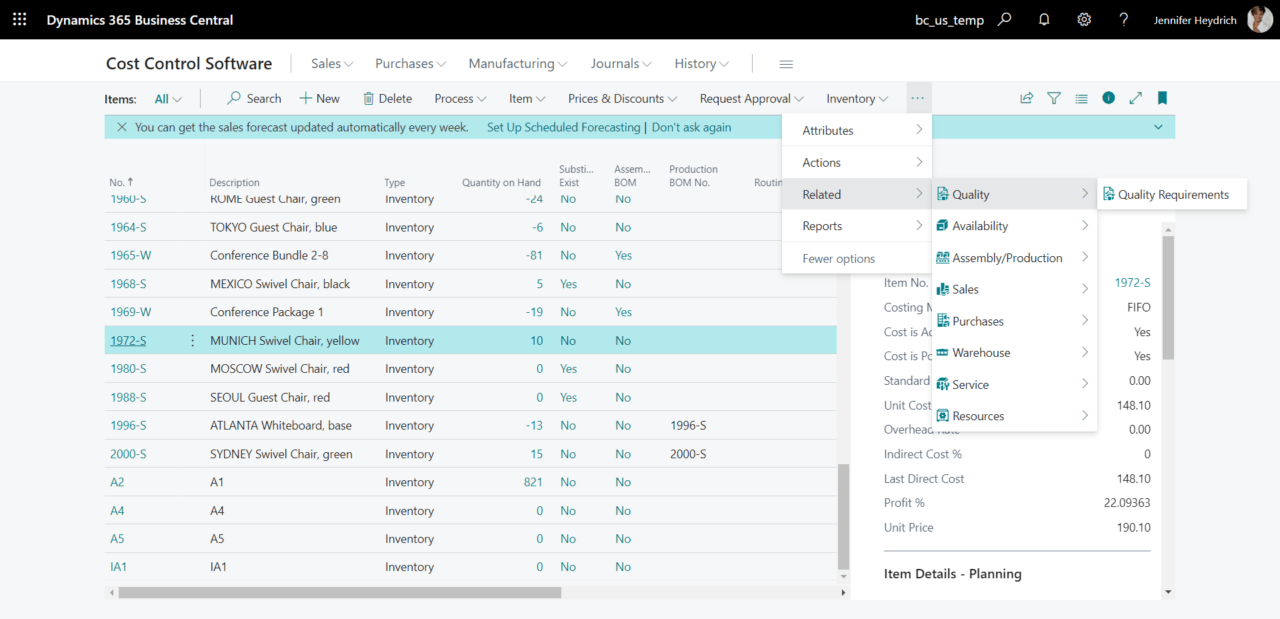
Task: Sort by the No. column header
Action: [121, 183]
